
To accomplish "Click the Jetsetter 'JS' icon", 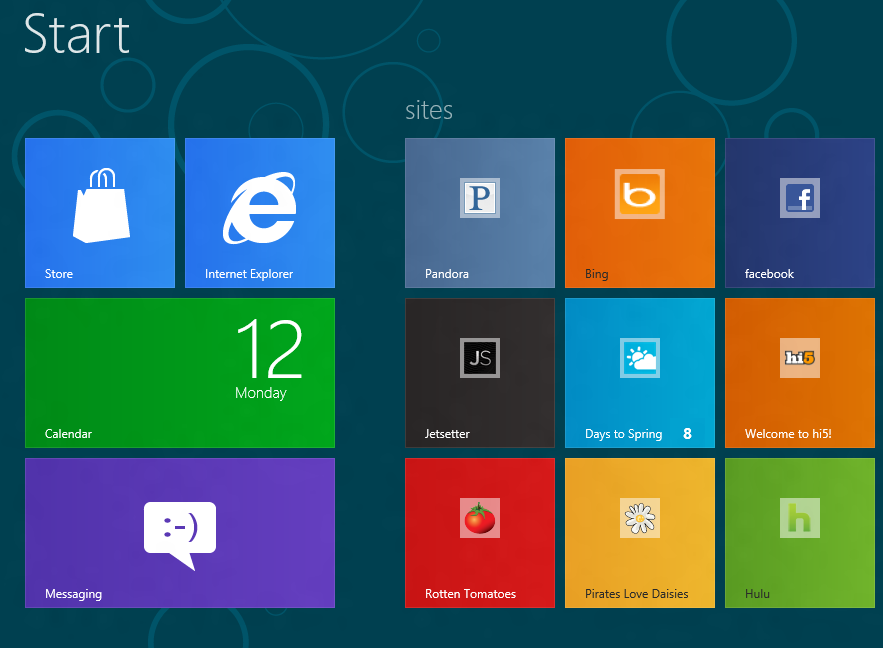I will (480, 358).
